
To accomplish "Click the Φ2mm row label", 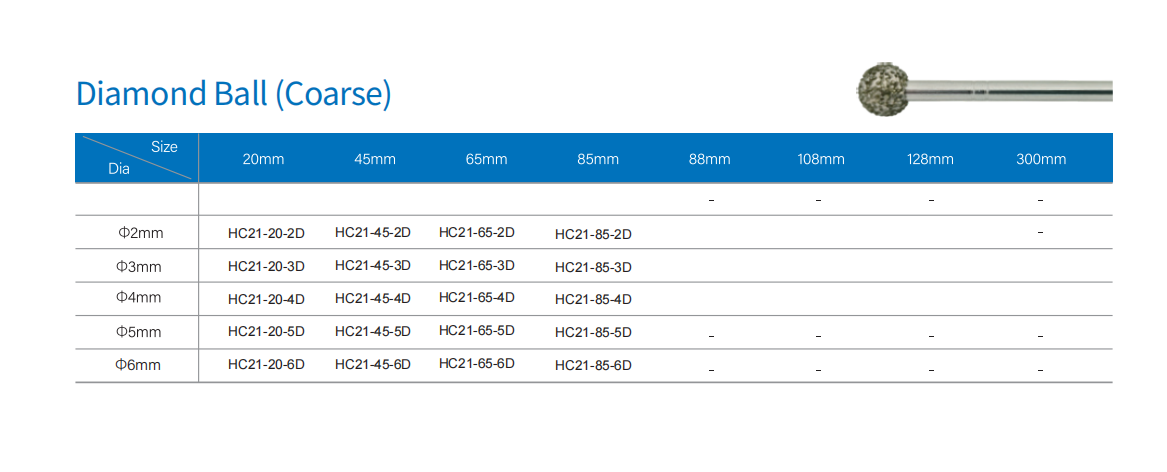I will point(139,233).
